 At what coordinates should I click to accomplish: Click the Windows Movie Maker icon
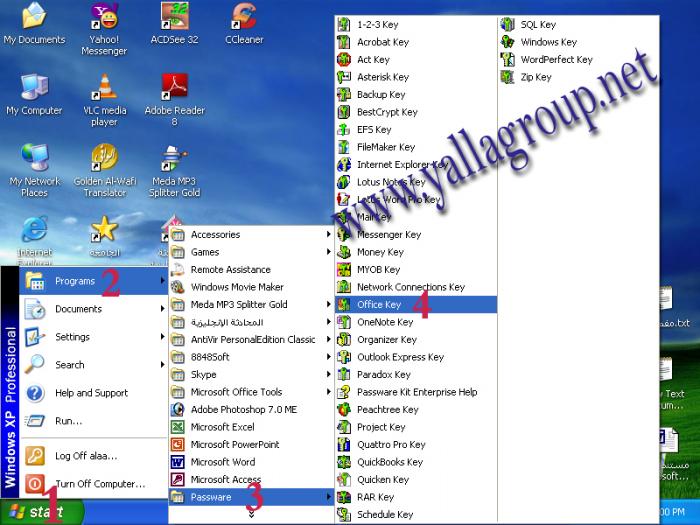[x=178, y=287]
